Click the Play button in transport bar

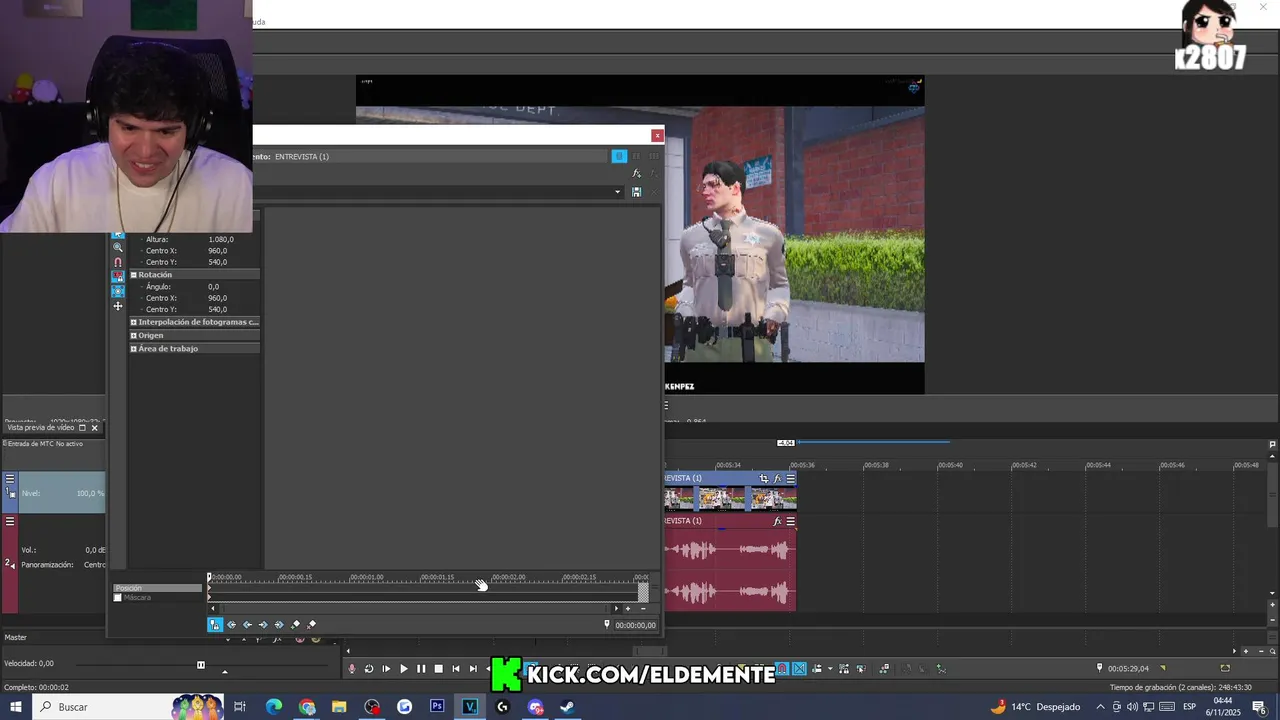coord(403,669)
